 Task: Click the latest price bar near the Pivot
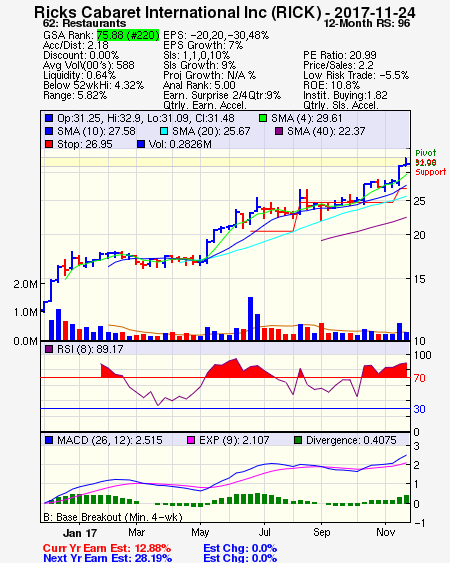(406, 162)
